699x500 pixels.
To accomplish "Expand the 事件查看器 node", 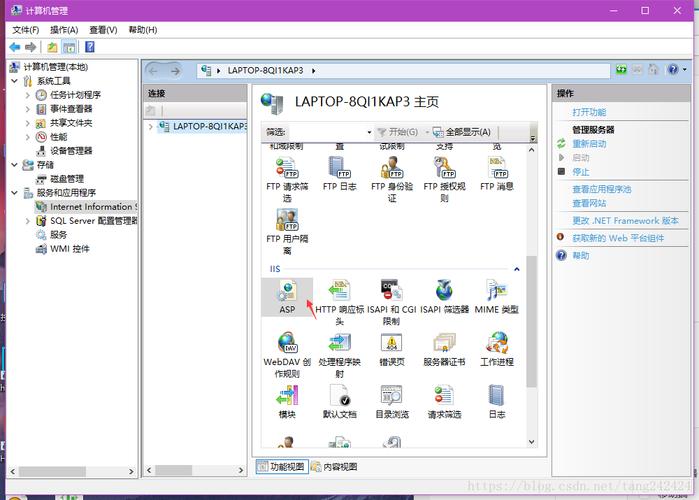I will 28,109.
